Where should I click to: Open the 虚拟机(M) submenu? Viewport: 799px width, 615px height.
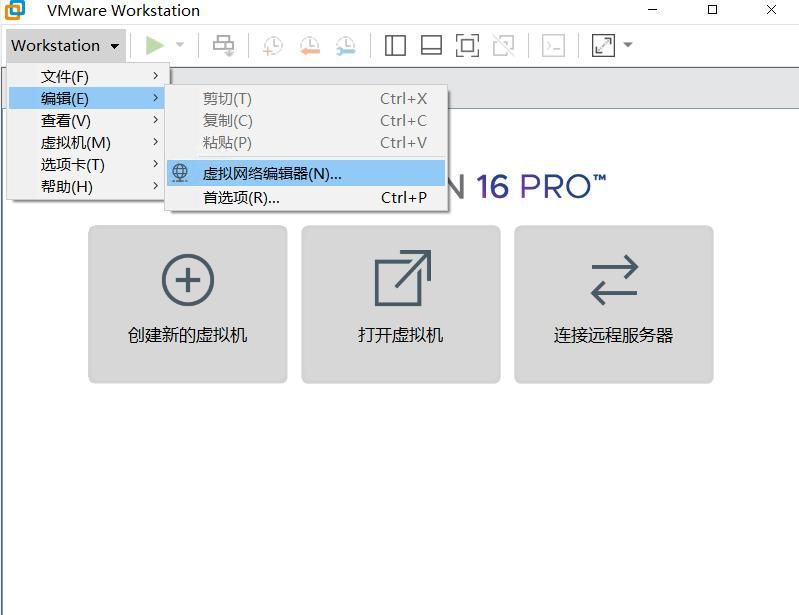[86, 142]
